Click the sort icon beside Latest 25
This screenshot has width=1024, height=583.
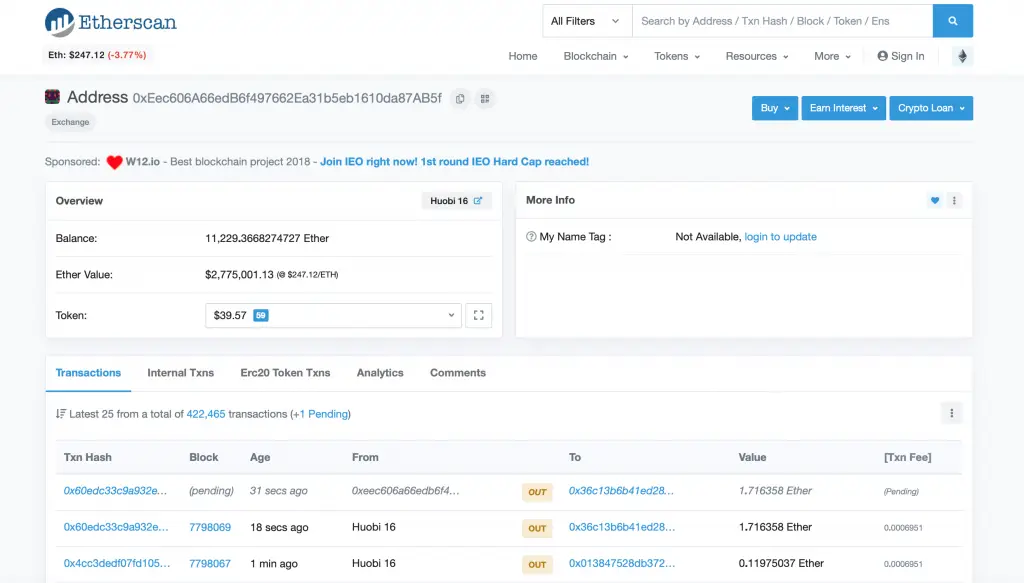tap(61, 414)
